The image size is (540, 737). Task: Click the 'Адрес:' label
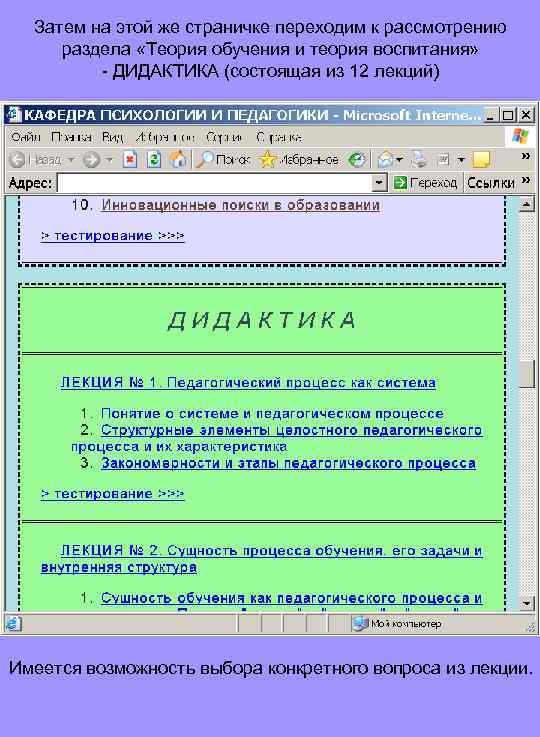point(30,183)
